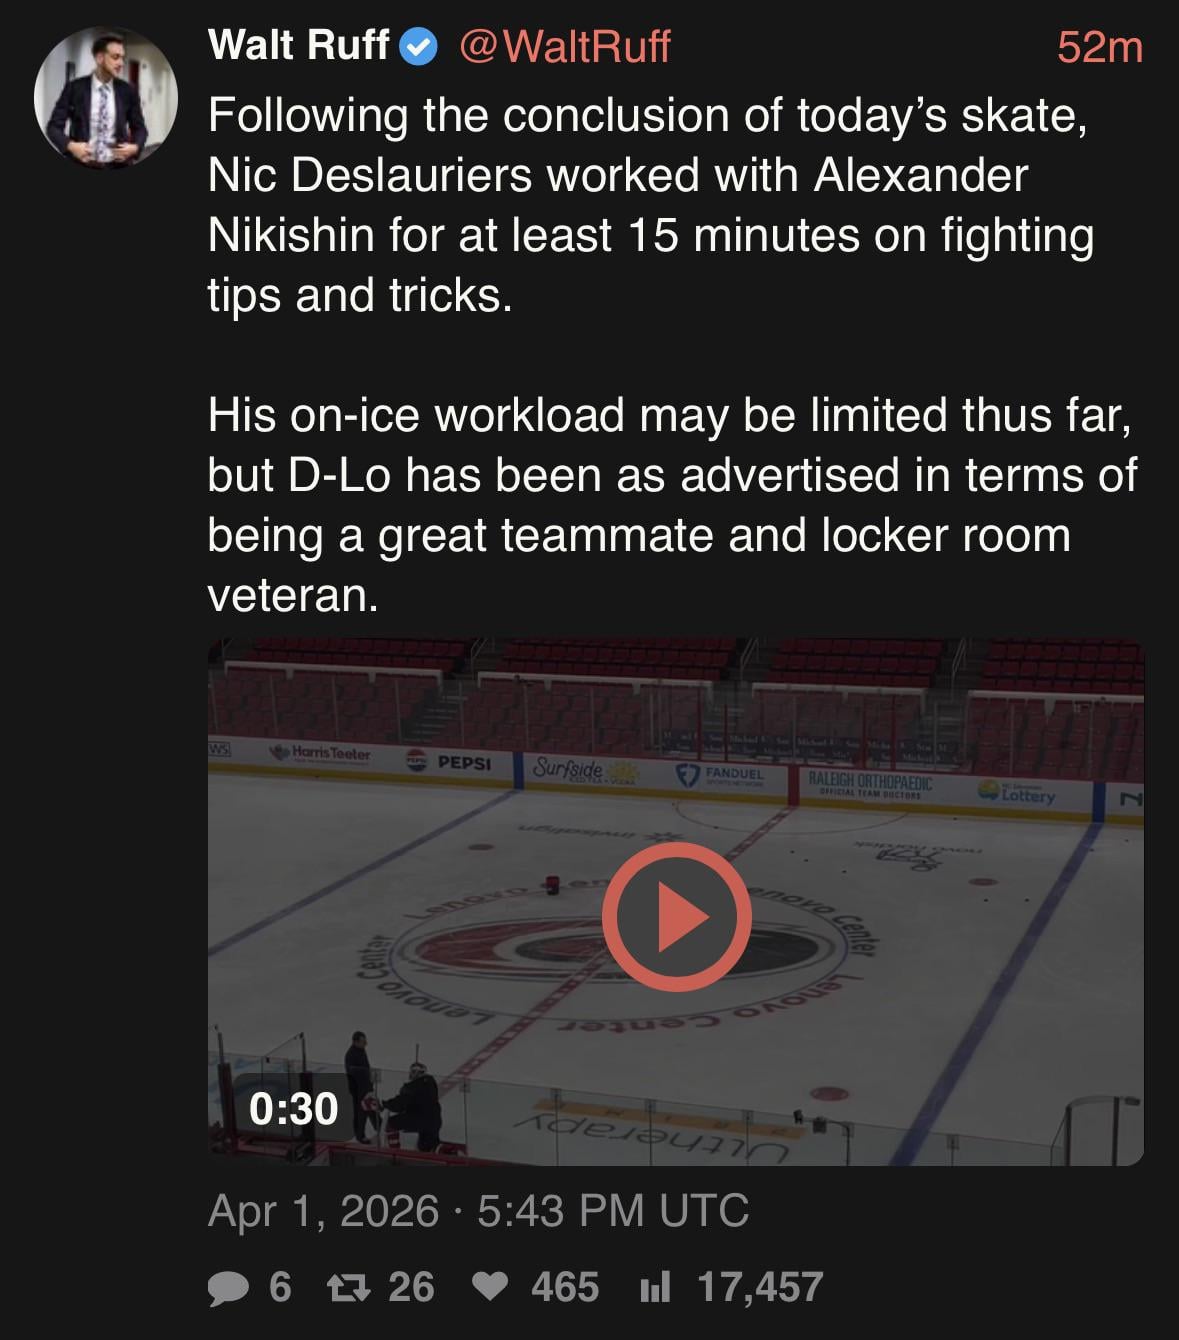Click the retweet count of 26
Screen dimensions: 1179x1340
click(411, 1287)
